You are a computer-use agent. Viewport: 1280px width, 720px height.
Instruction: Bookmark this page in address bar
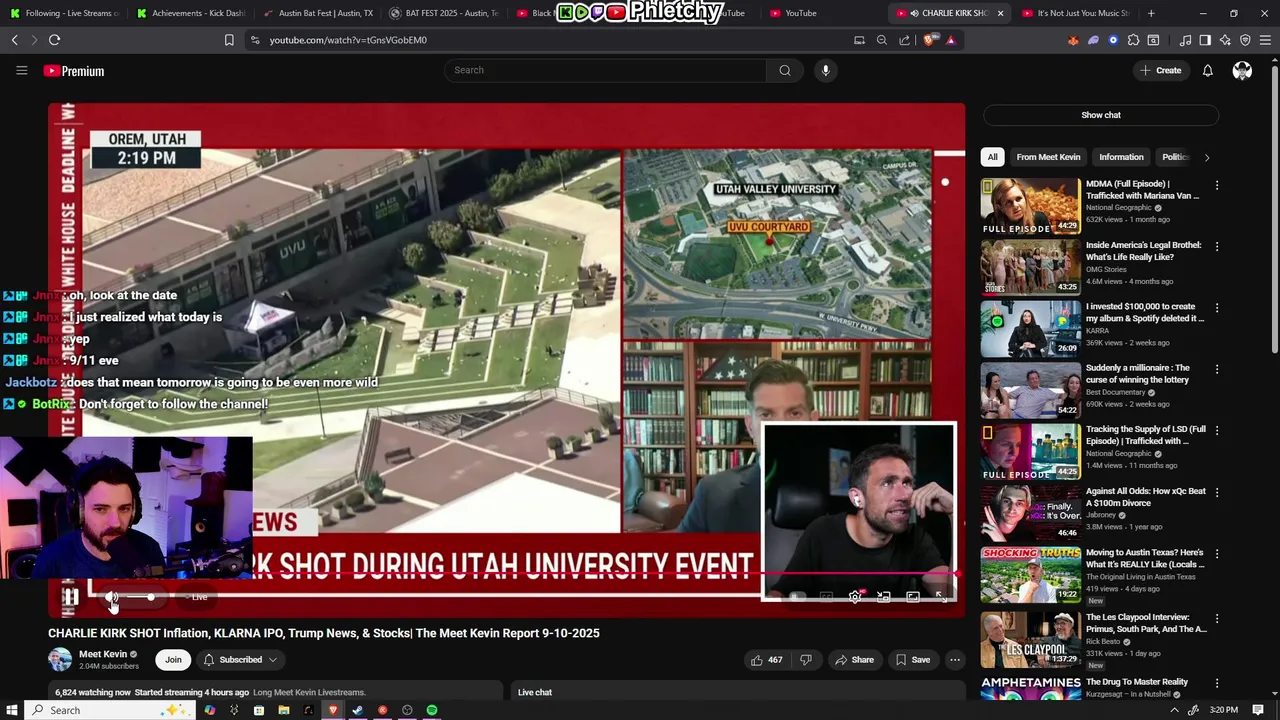[229, 40]
